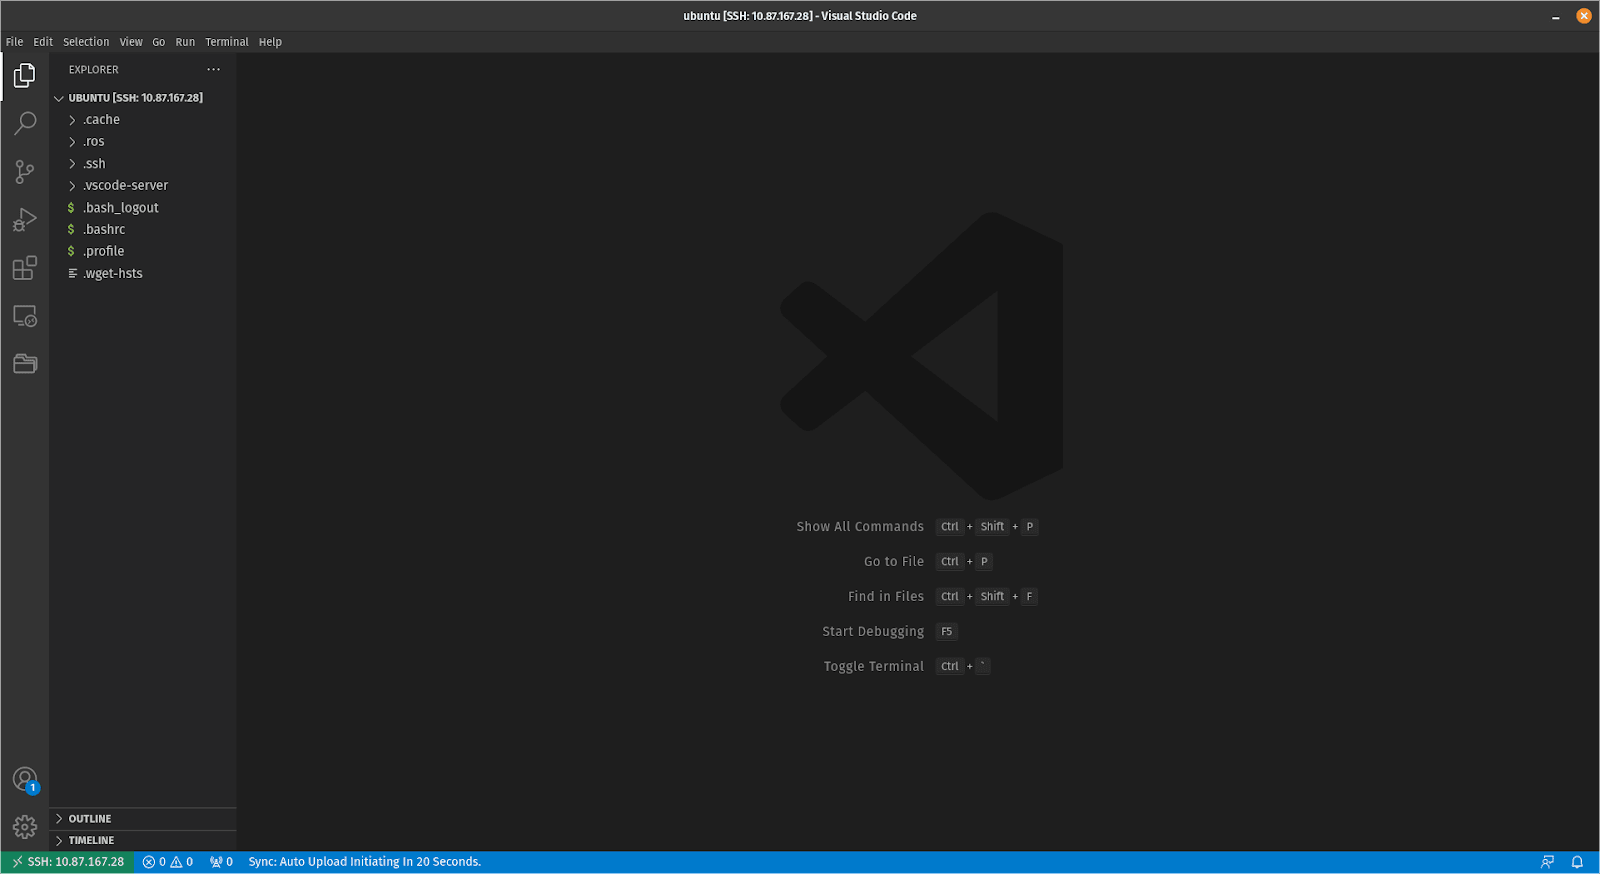The height and width of the screenshot is (874, 1600).
Task: Open the Manage gear icon
Action: [x=25, y=827]
